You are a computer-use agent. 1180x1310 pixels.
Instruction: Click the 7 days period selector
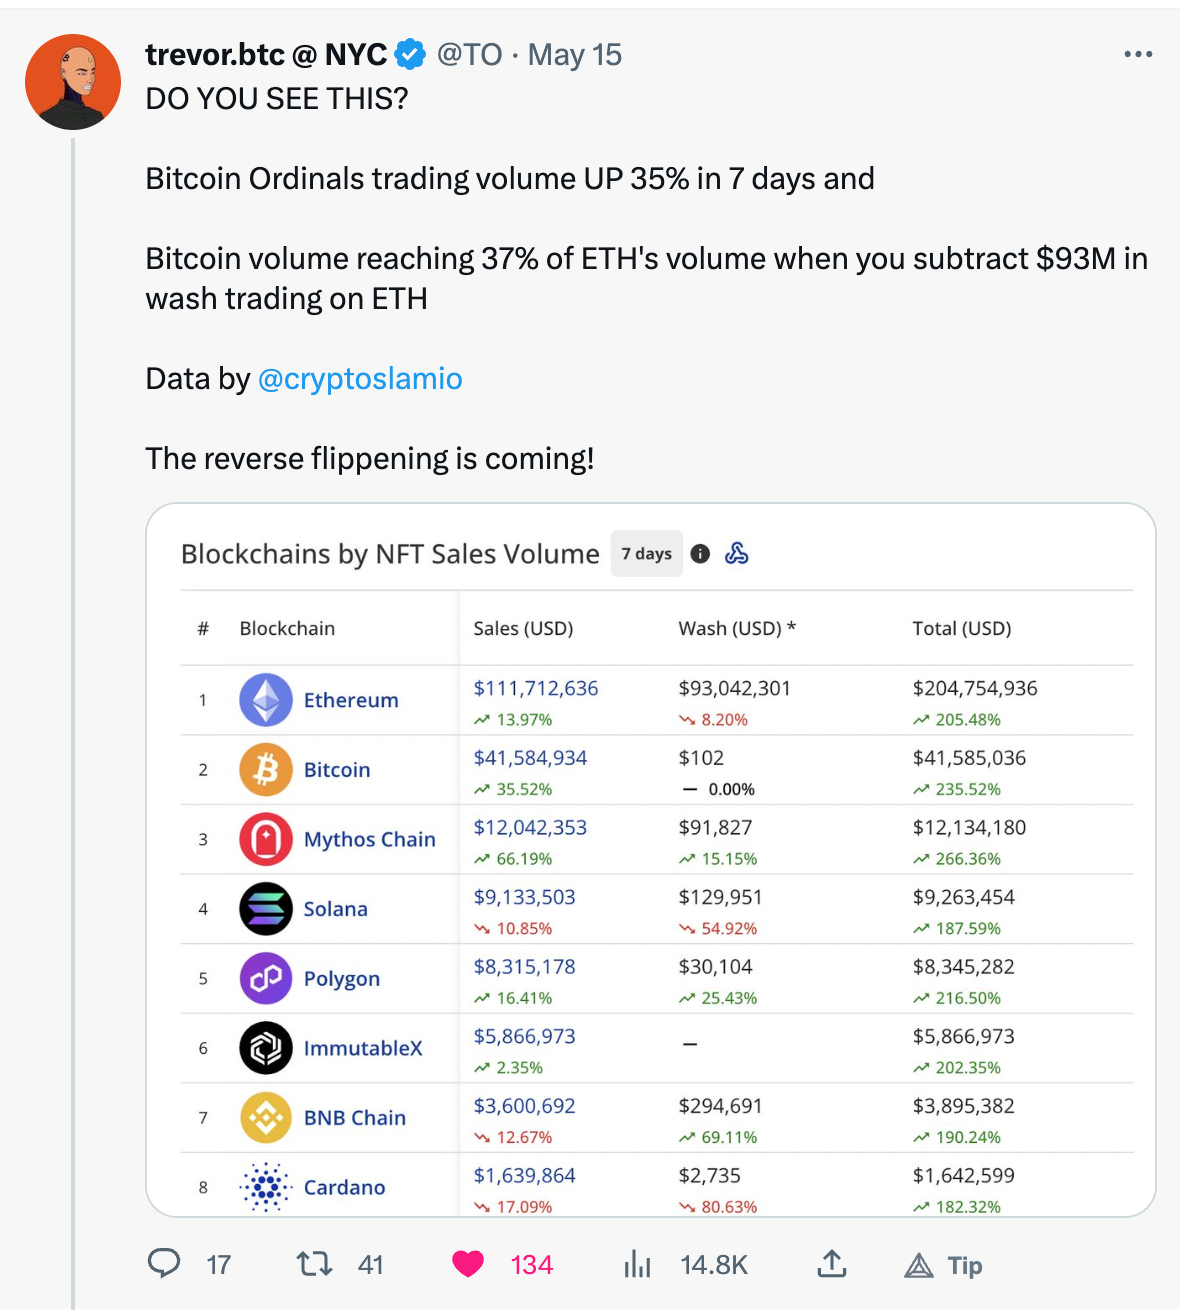pyautogui.click(x=646, y=554)
